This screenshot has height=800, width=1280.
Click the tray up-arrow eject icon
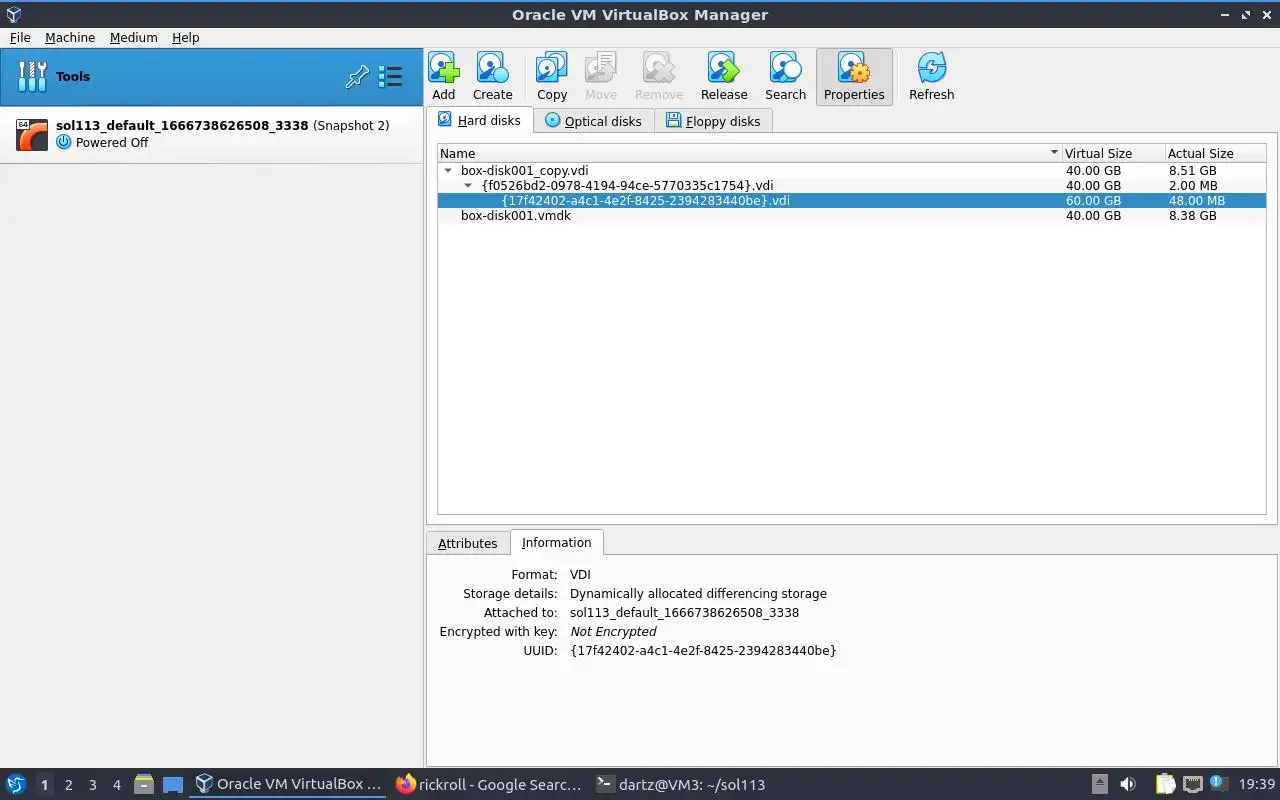pos(1099,784)
